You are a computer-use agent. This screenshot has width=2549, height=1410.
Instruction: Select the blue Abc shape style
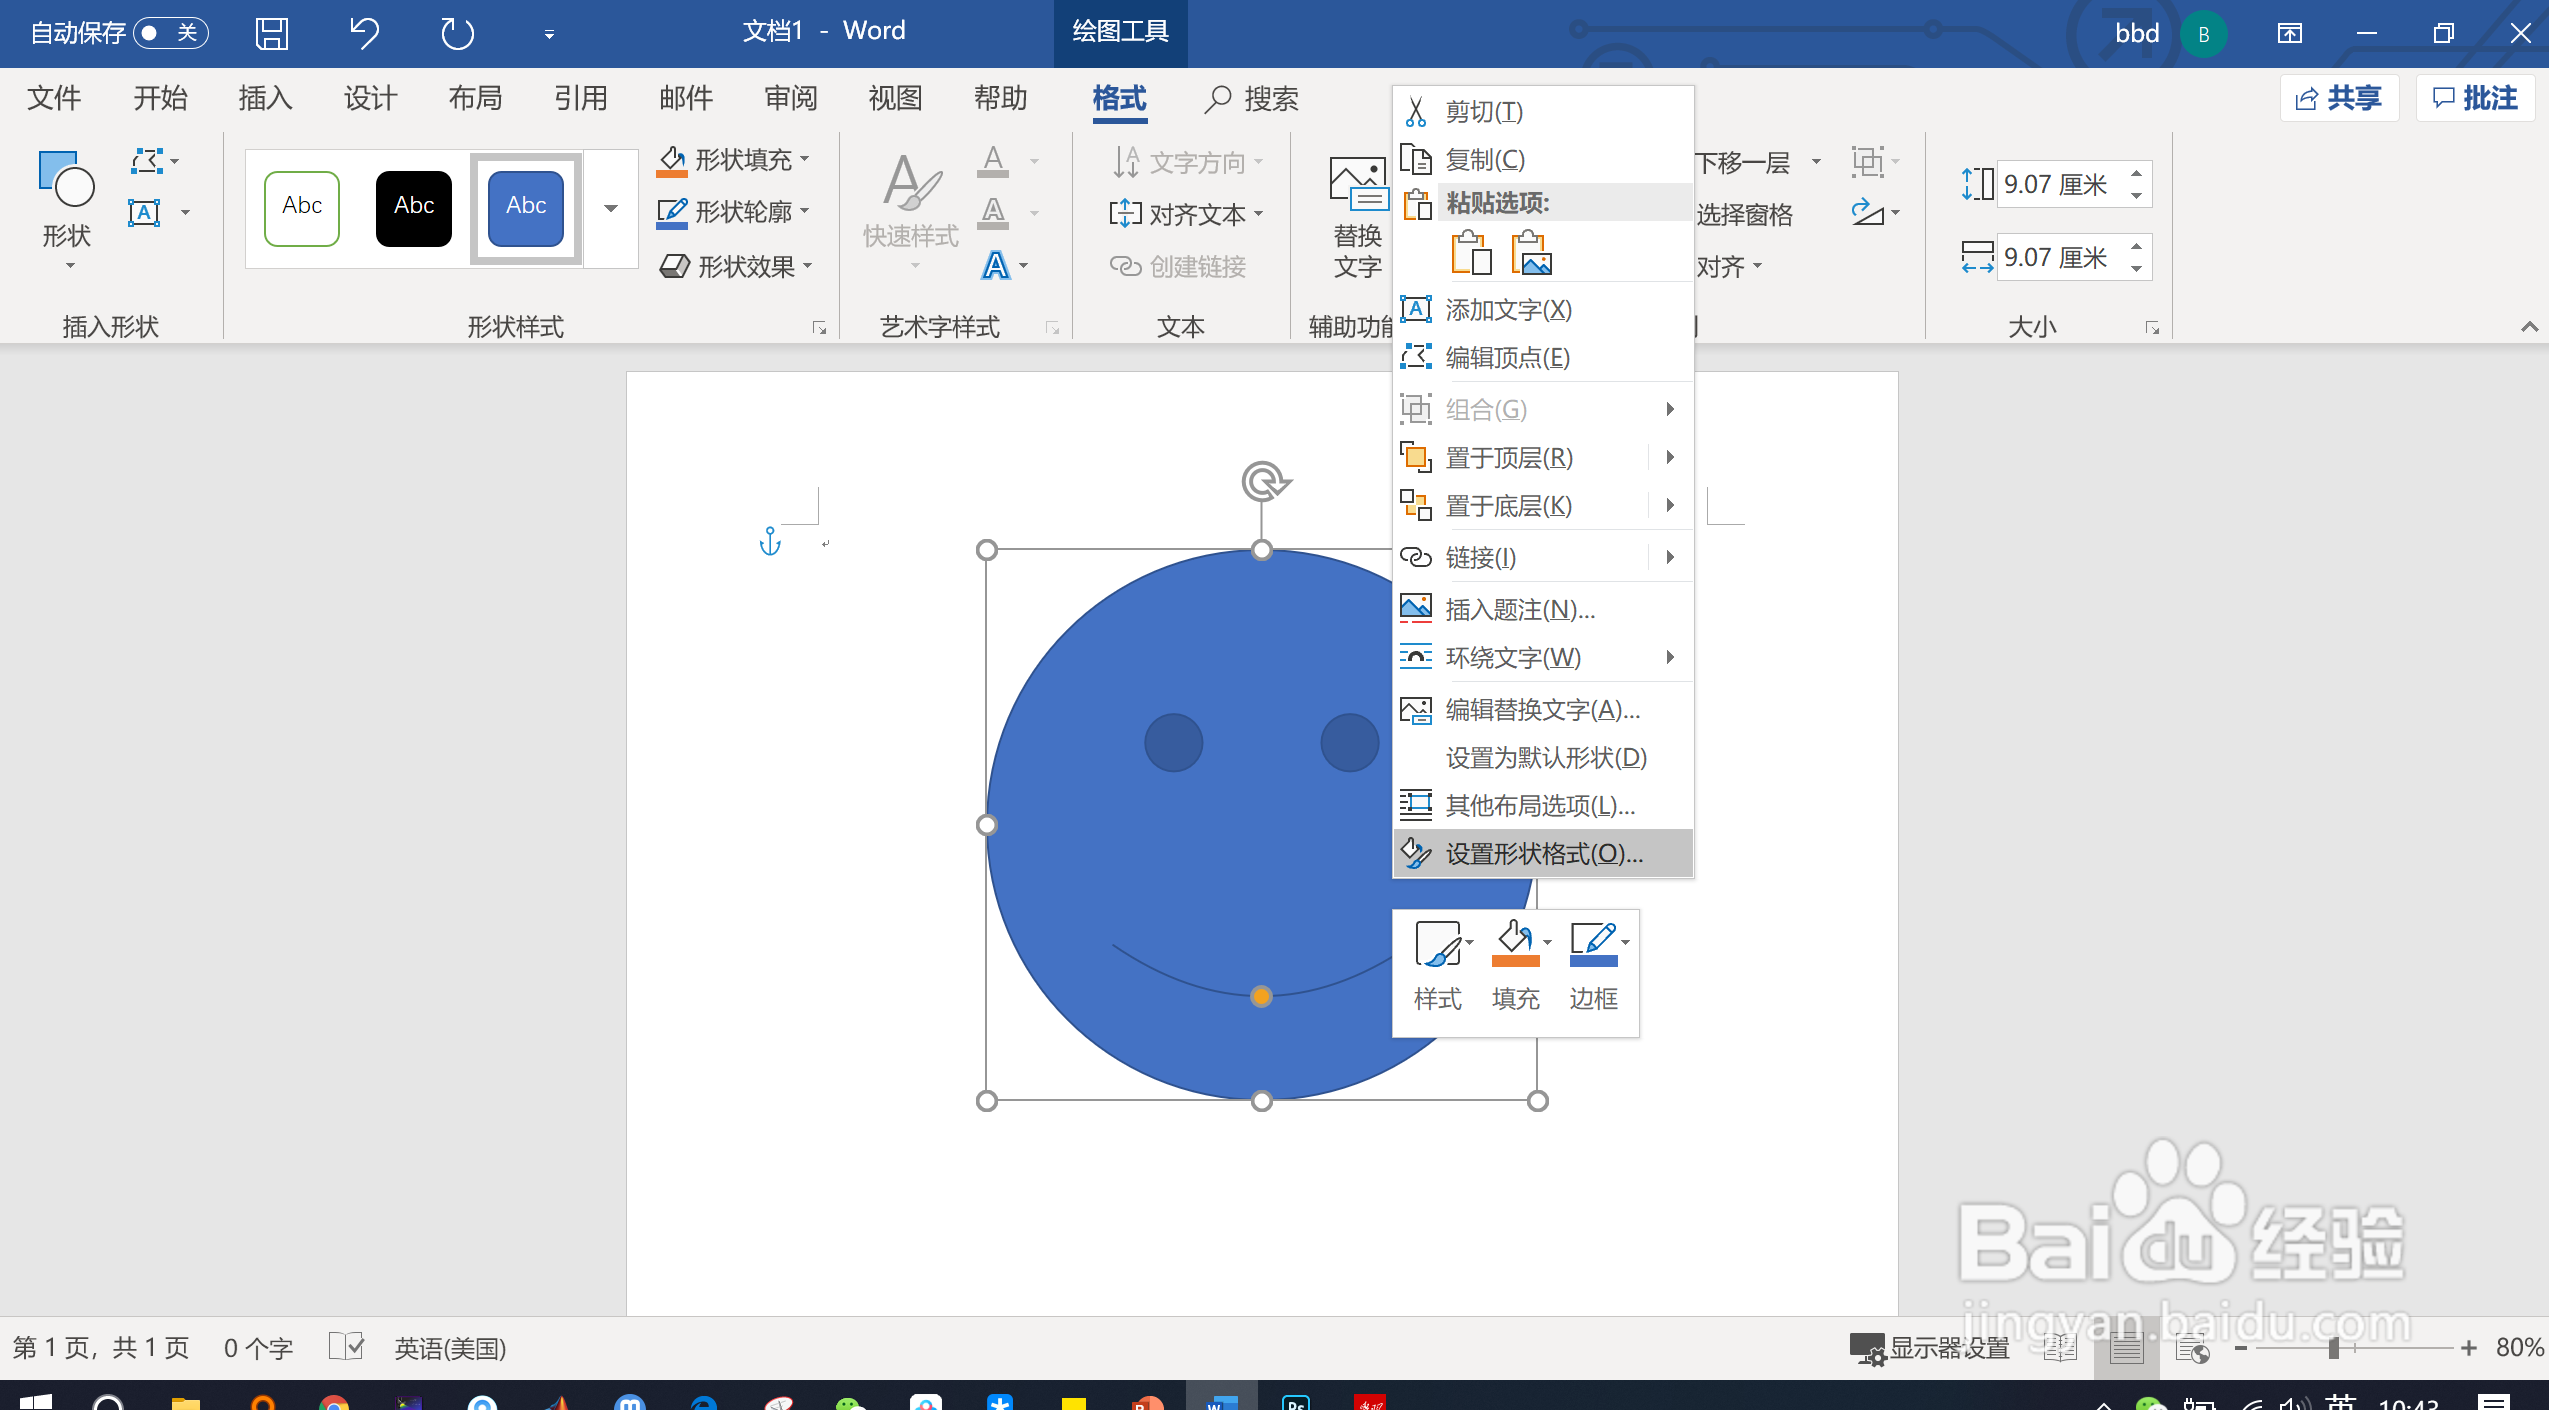[x=526, y=208]
